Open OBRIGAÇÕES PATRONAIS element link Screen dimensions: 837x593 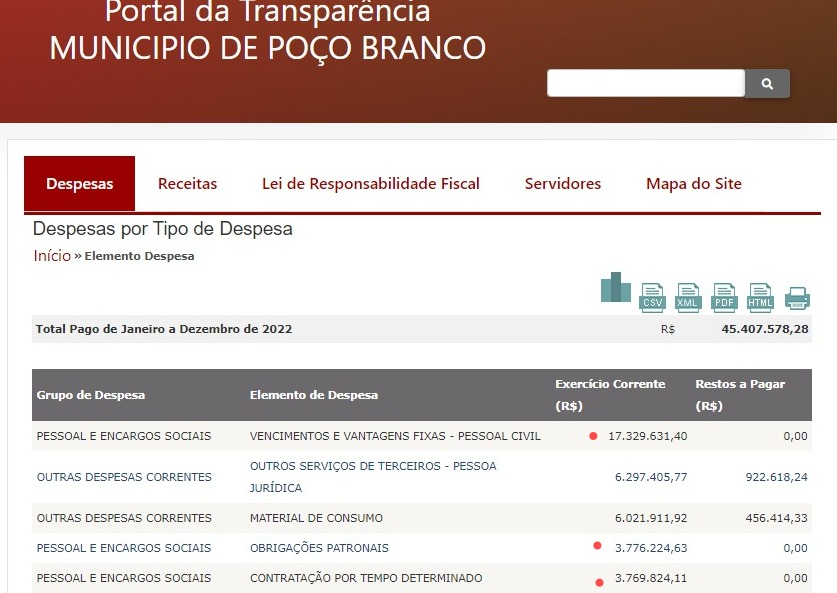[x=319, y=548]
